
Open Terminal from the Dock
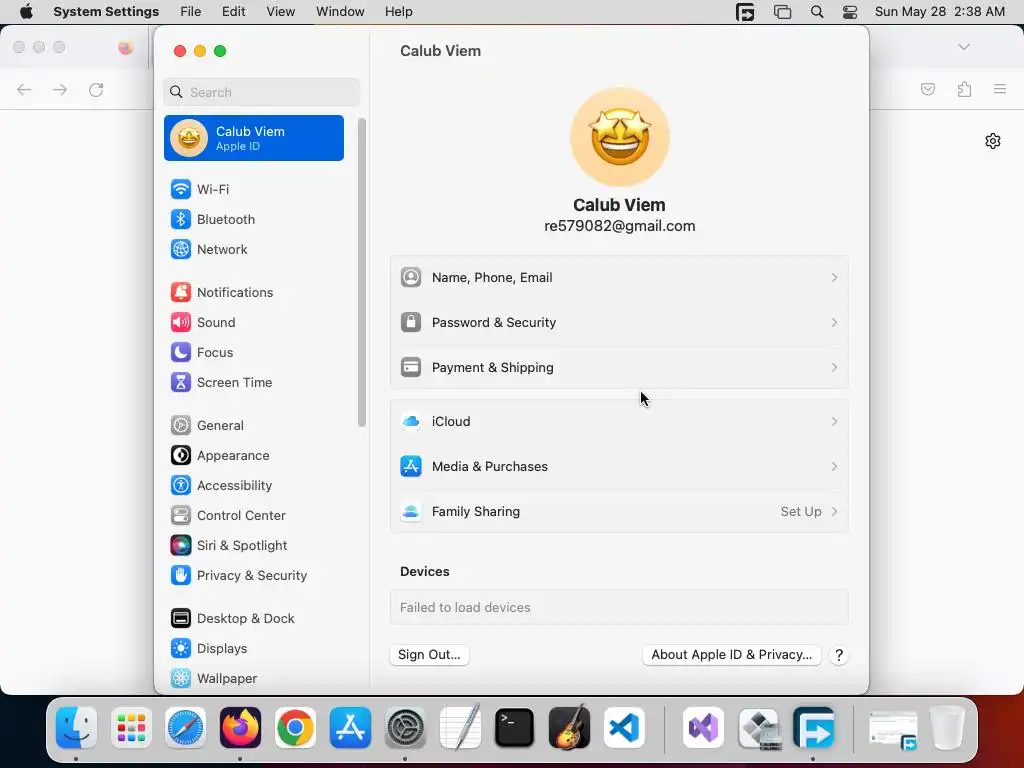point(515,728)
